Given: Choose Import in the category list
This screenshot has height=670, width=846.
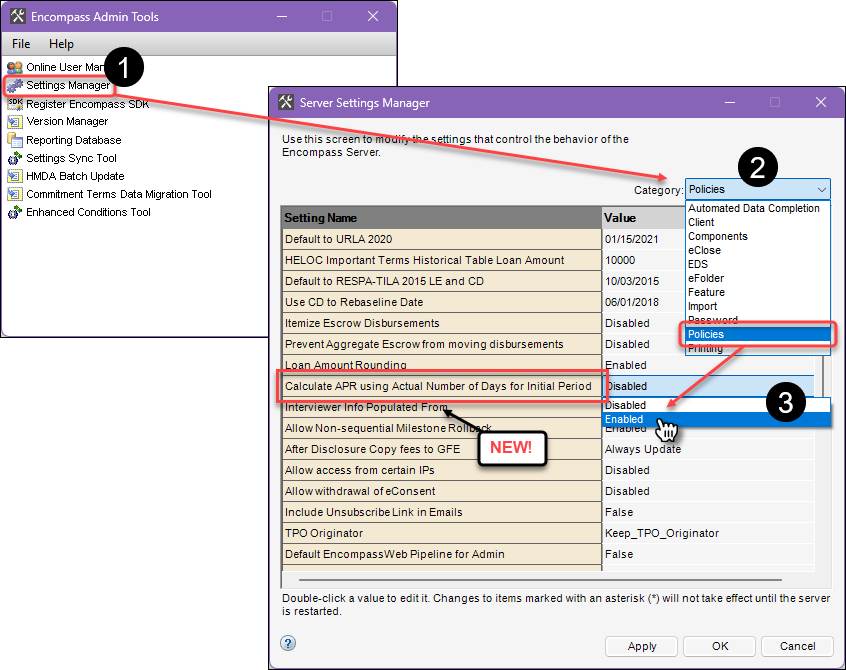Looking at the screenshot, I should pos(702,306).
